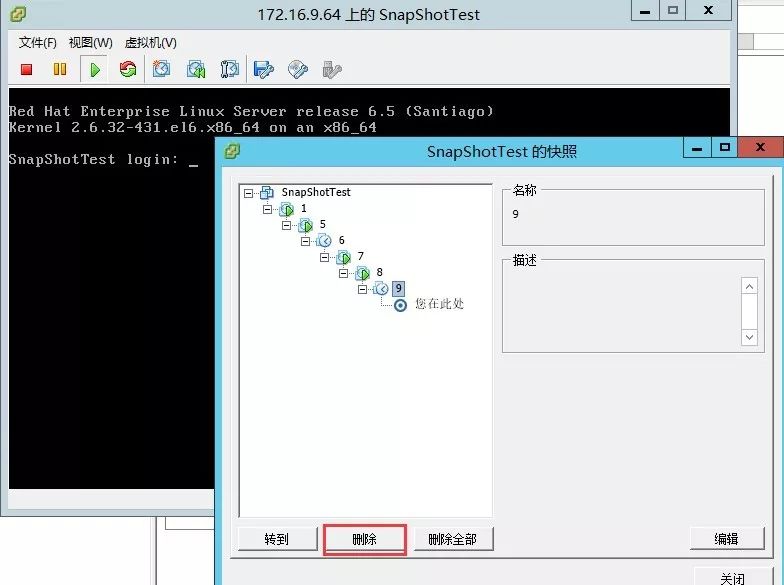The height and width of the screenshot is (585, 784).
Task: Close the snapshot dialog with the red X
Action: tap(760, 148)
